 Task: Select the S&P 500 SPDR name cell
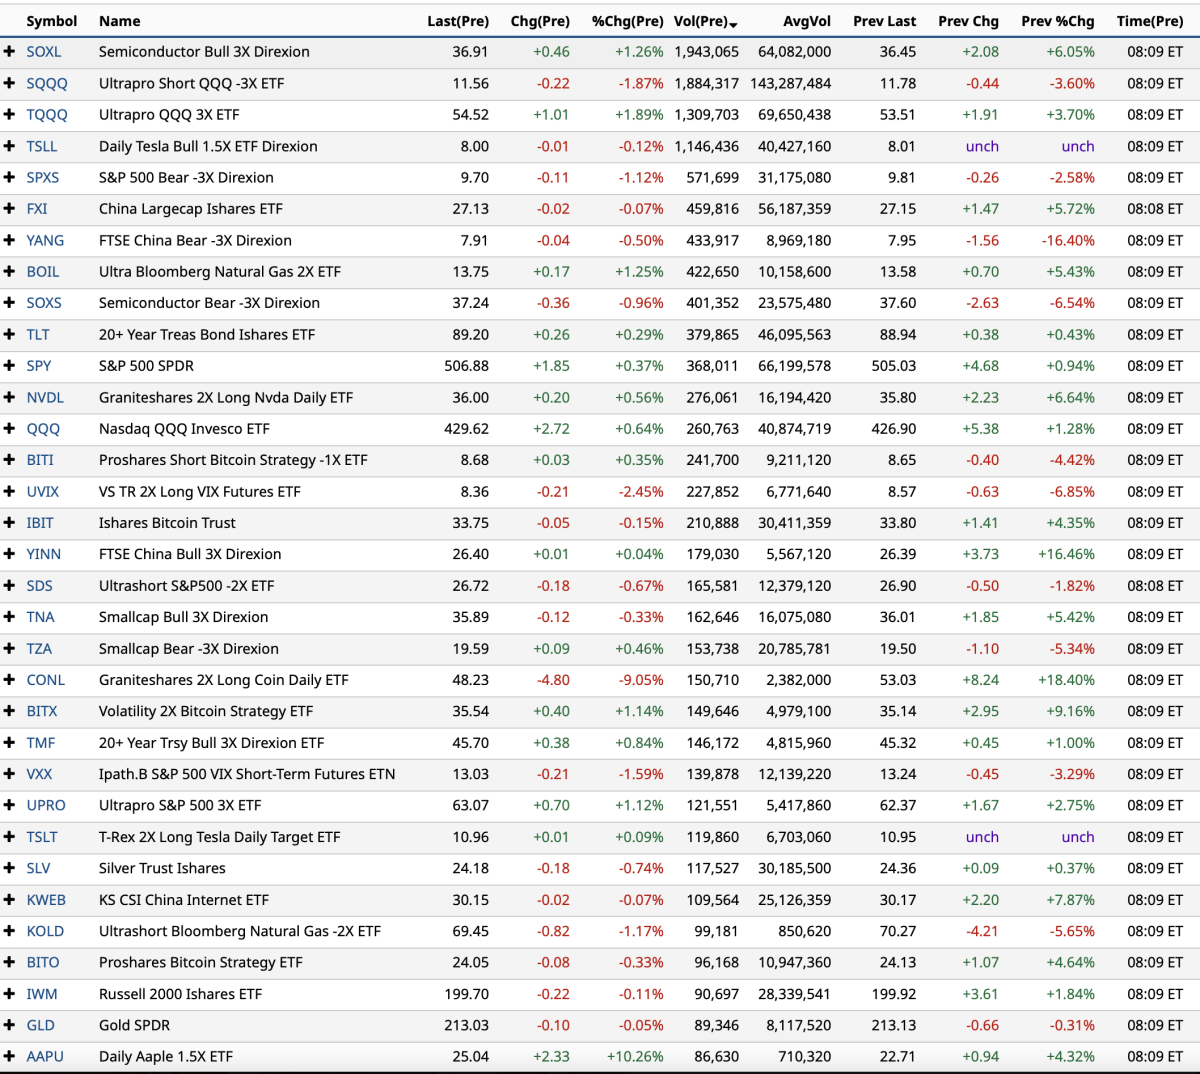(x=146, y=366)
